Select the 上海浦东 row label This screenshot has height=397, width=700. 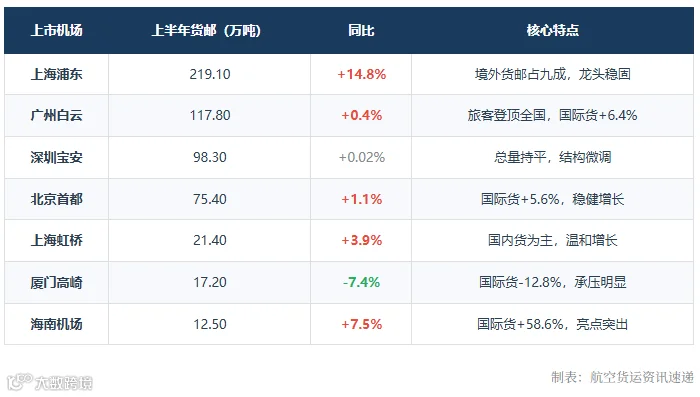[x=57, y=74]
